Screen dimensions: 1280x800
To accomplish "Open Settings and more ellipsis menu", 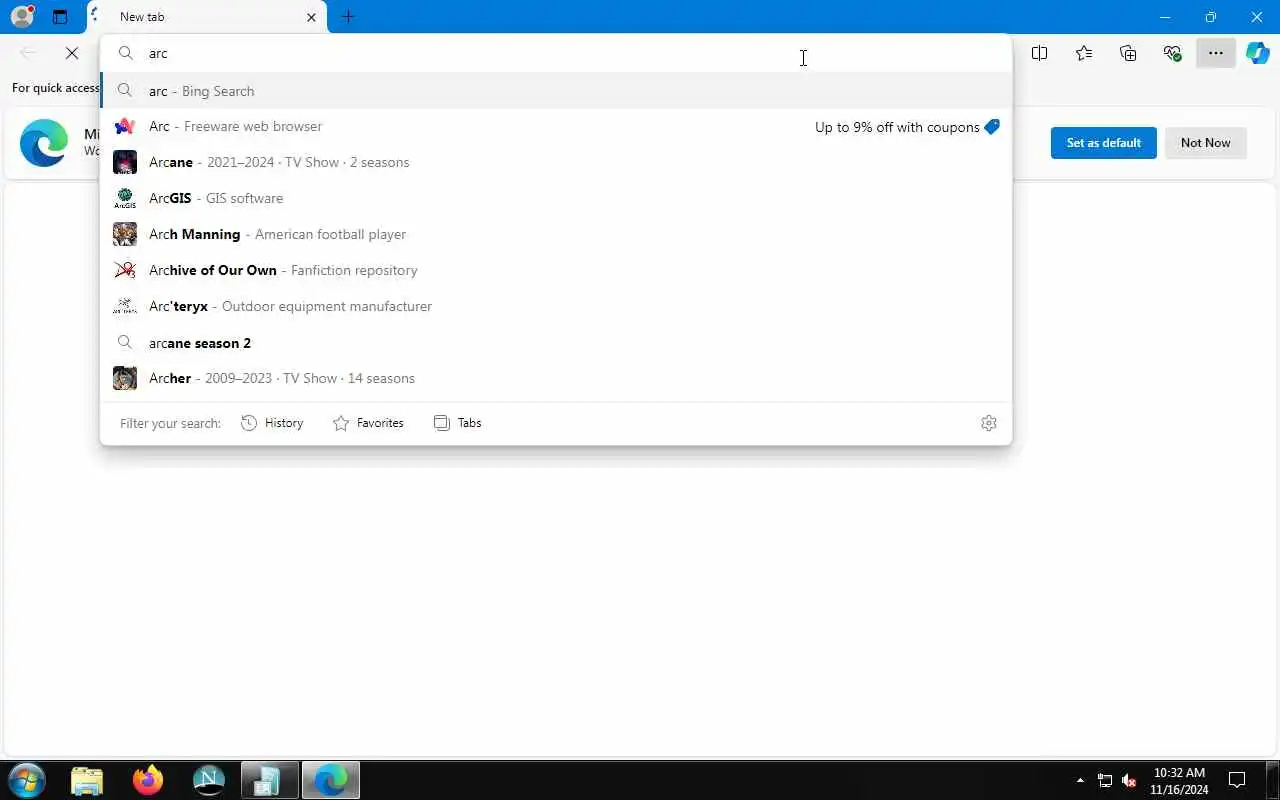I will (x=1216, y=53).
